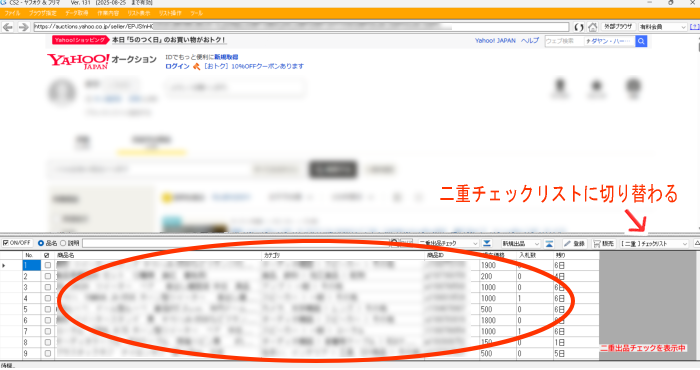The image size is (700, 370).
Task: Click the 外部ブラウザ button
Action: [x=618, y=27]
